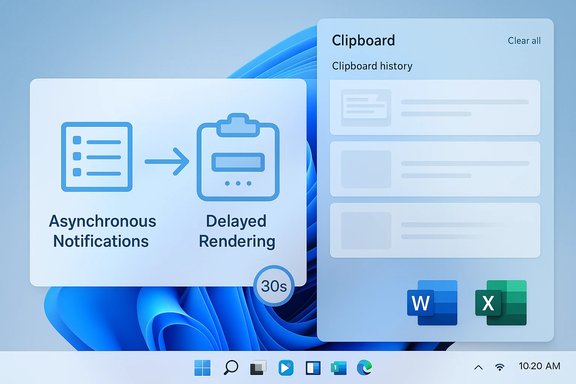This screenshot has height=384, width=576.
Task: Click the Word application icon
Action: pyautogui.click(x=432, y=303)
